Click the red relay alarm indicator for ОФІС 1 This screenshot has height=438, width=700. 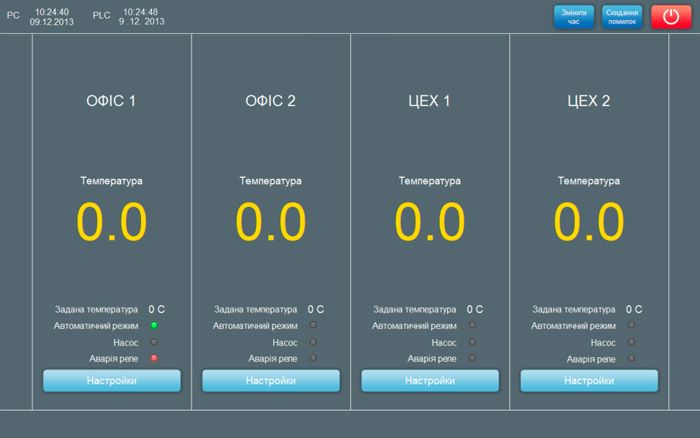(x=154, y=358)
